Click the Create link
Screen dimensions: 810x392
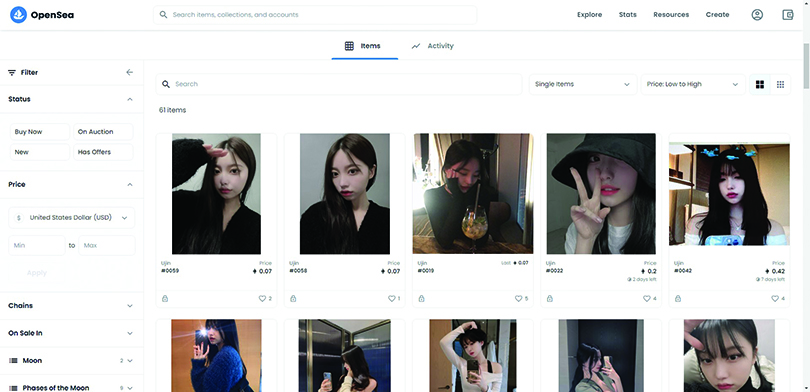[x=718, y=15]
